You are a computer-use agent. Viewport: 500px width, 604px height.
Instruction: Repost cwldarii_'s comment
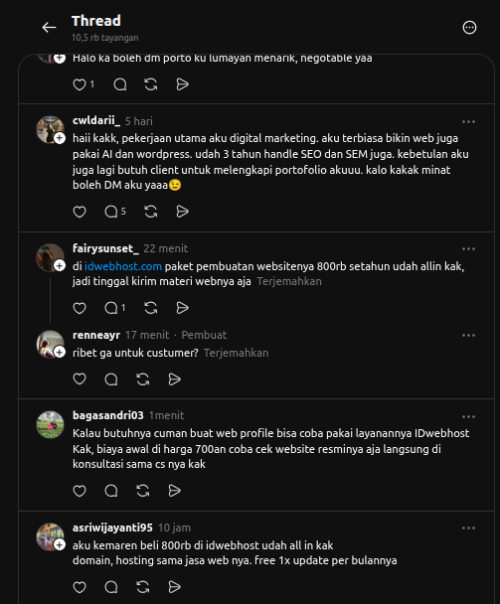click(151, 211)
